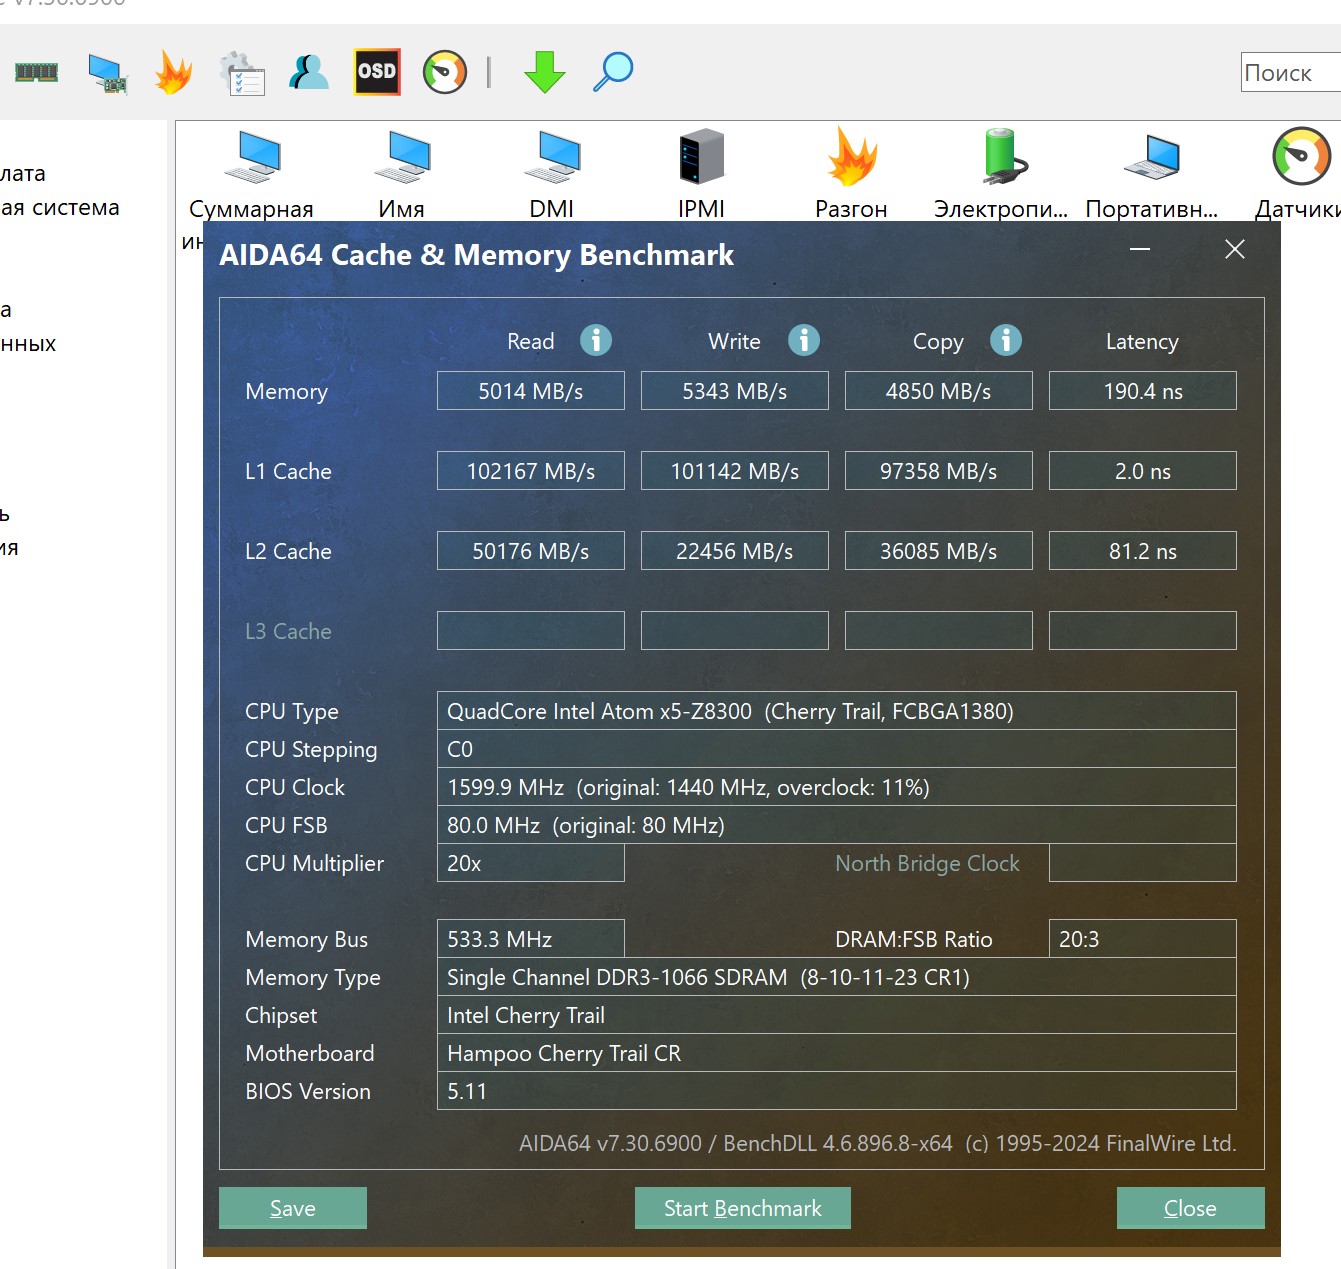The height and width of the screenshot is (1269, 1341).
Task: Click the Memory Type DDR3-1066 SDRAM field
Action: pyautogui.click(x=837, y=977)
